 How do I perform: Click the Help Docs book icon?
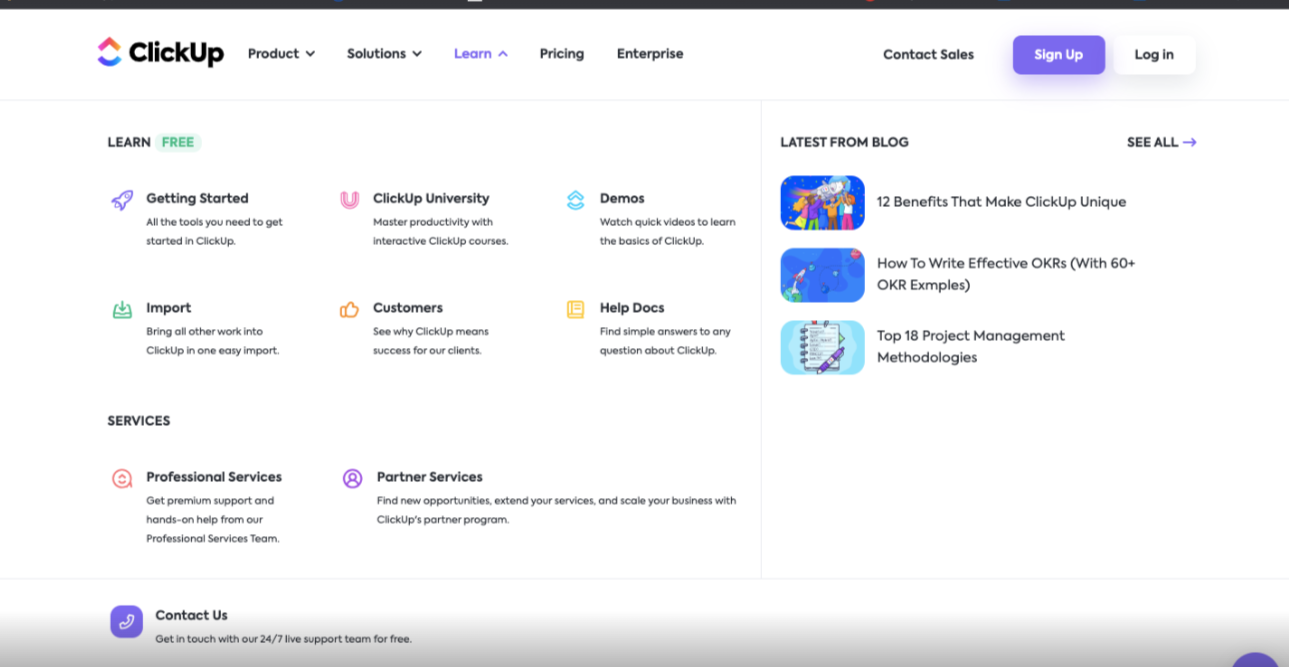click(575, 310)
